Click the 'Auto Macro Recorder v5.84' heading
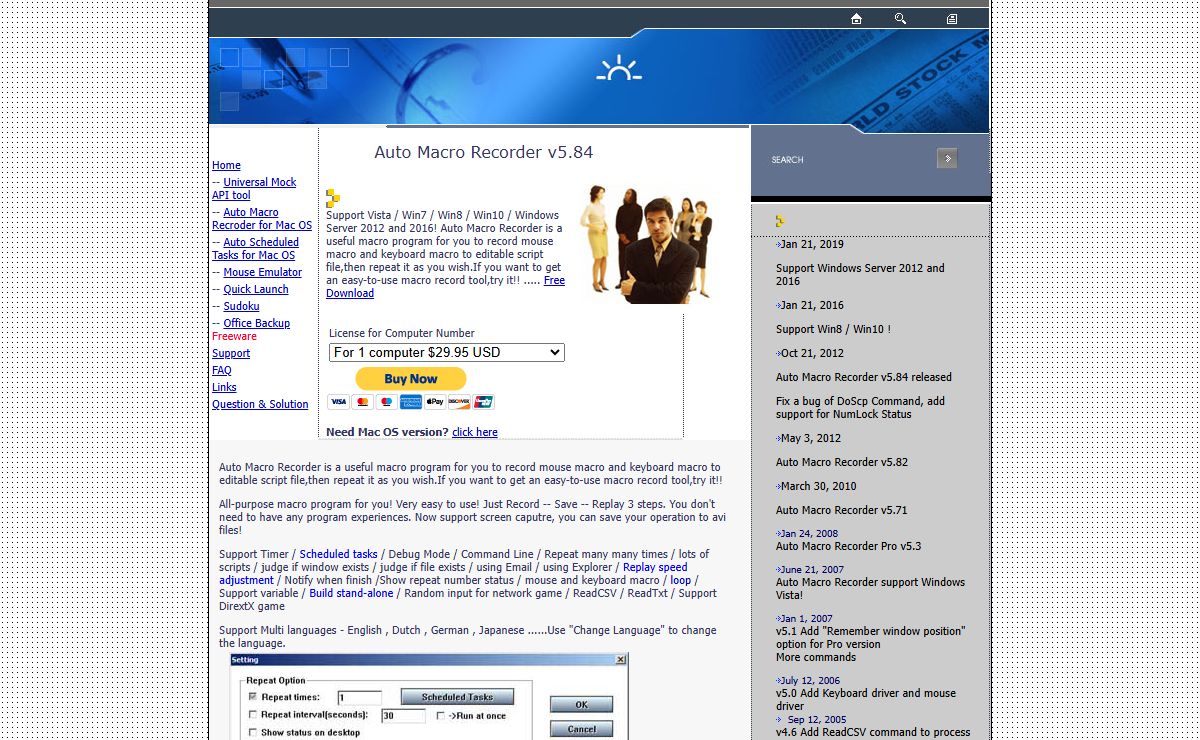 click(x=483, y=152)
